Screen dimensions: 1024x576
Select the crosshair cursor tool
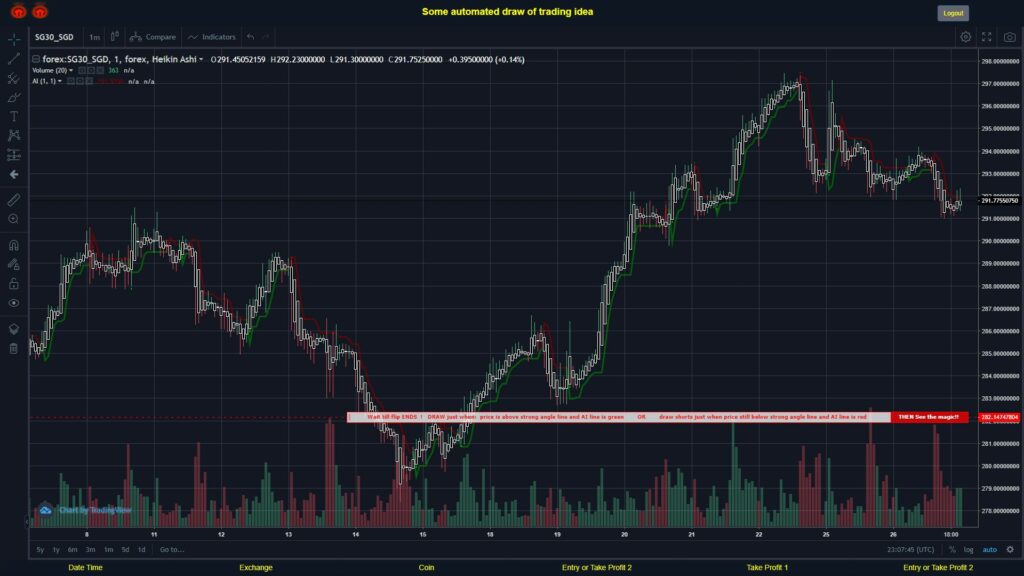click(14, 39)
